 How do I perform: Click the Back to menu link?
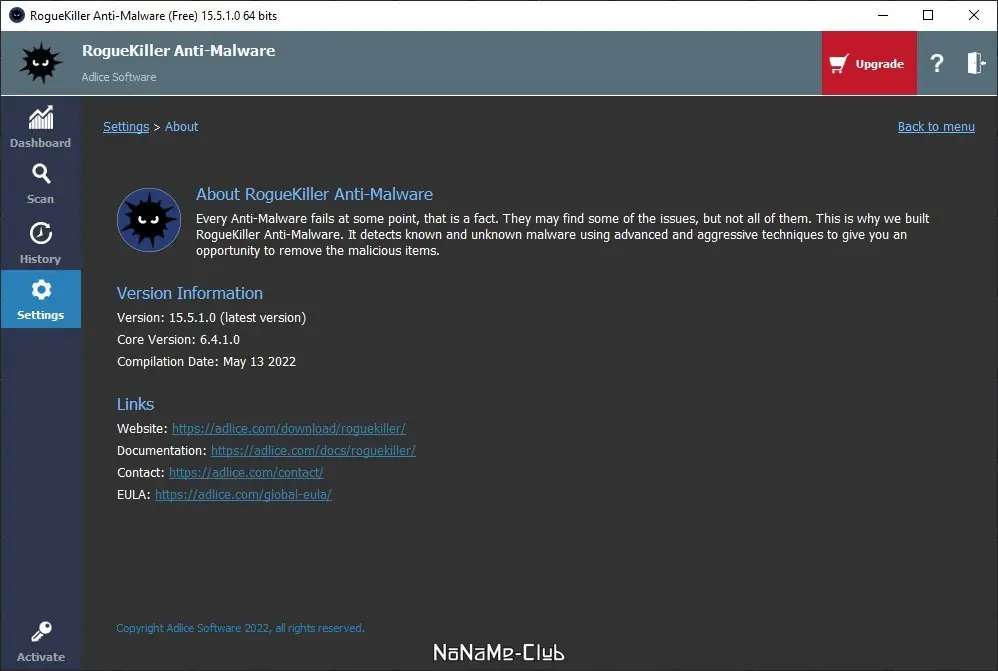click(936, 127)
